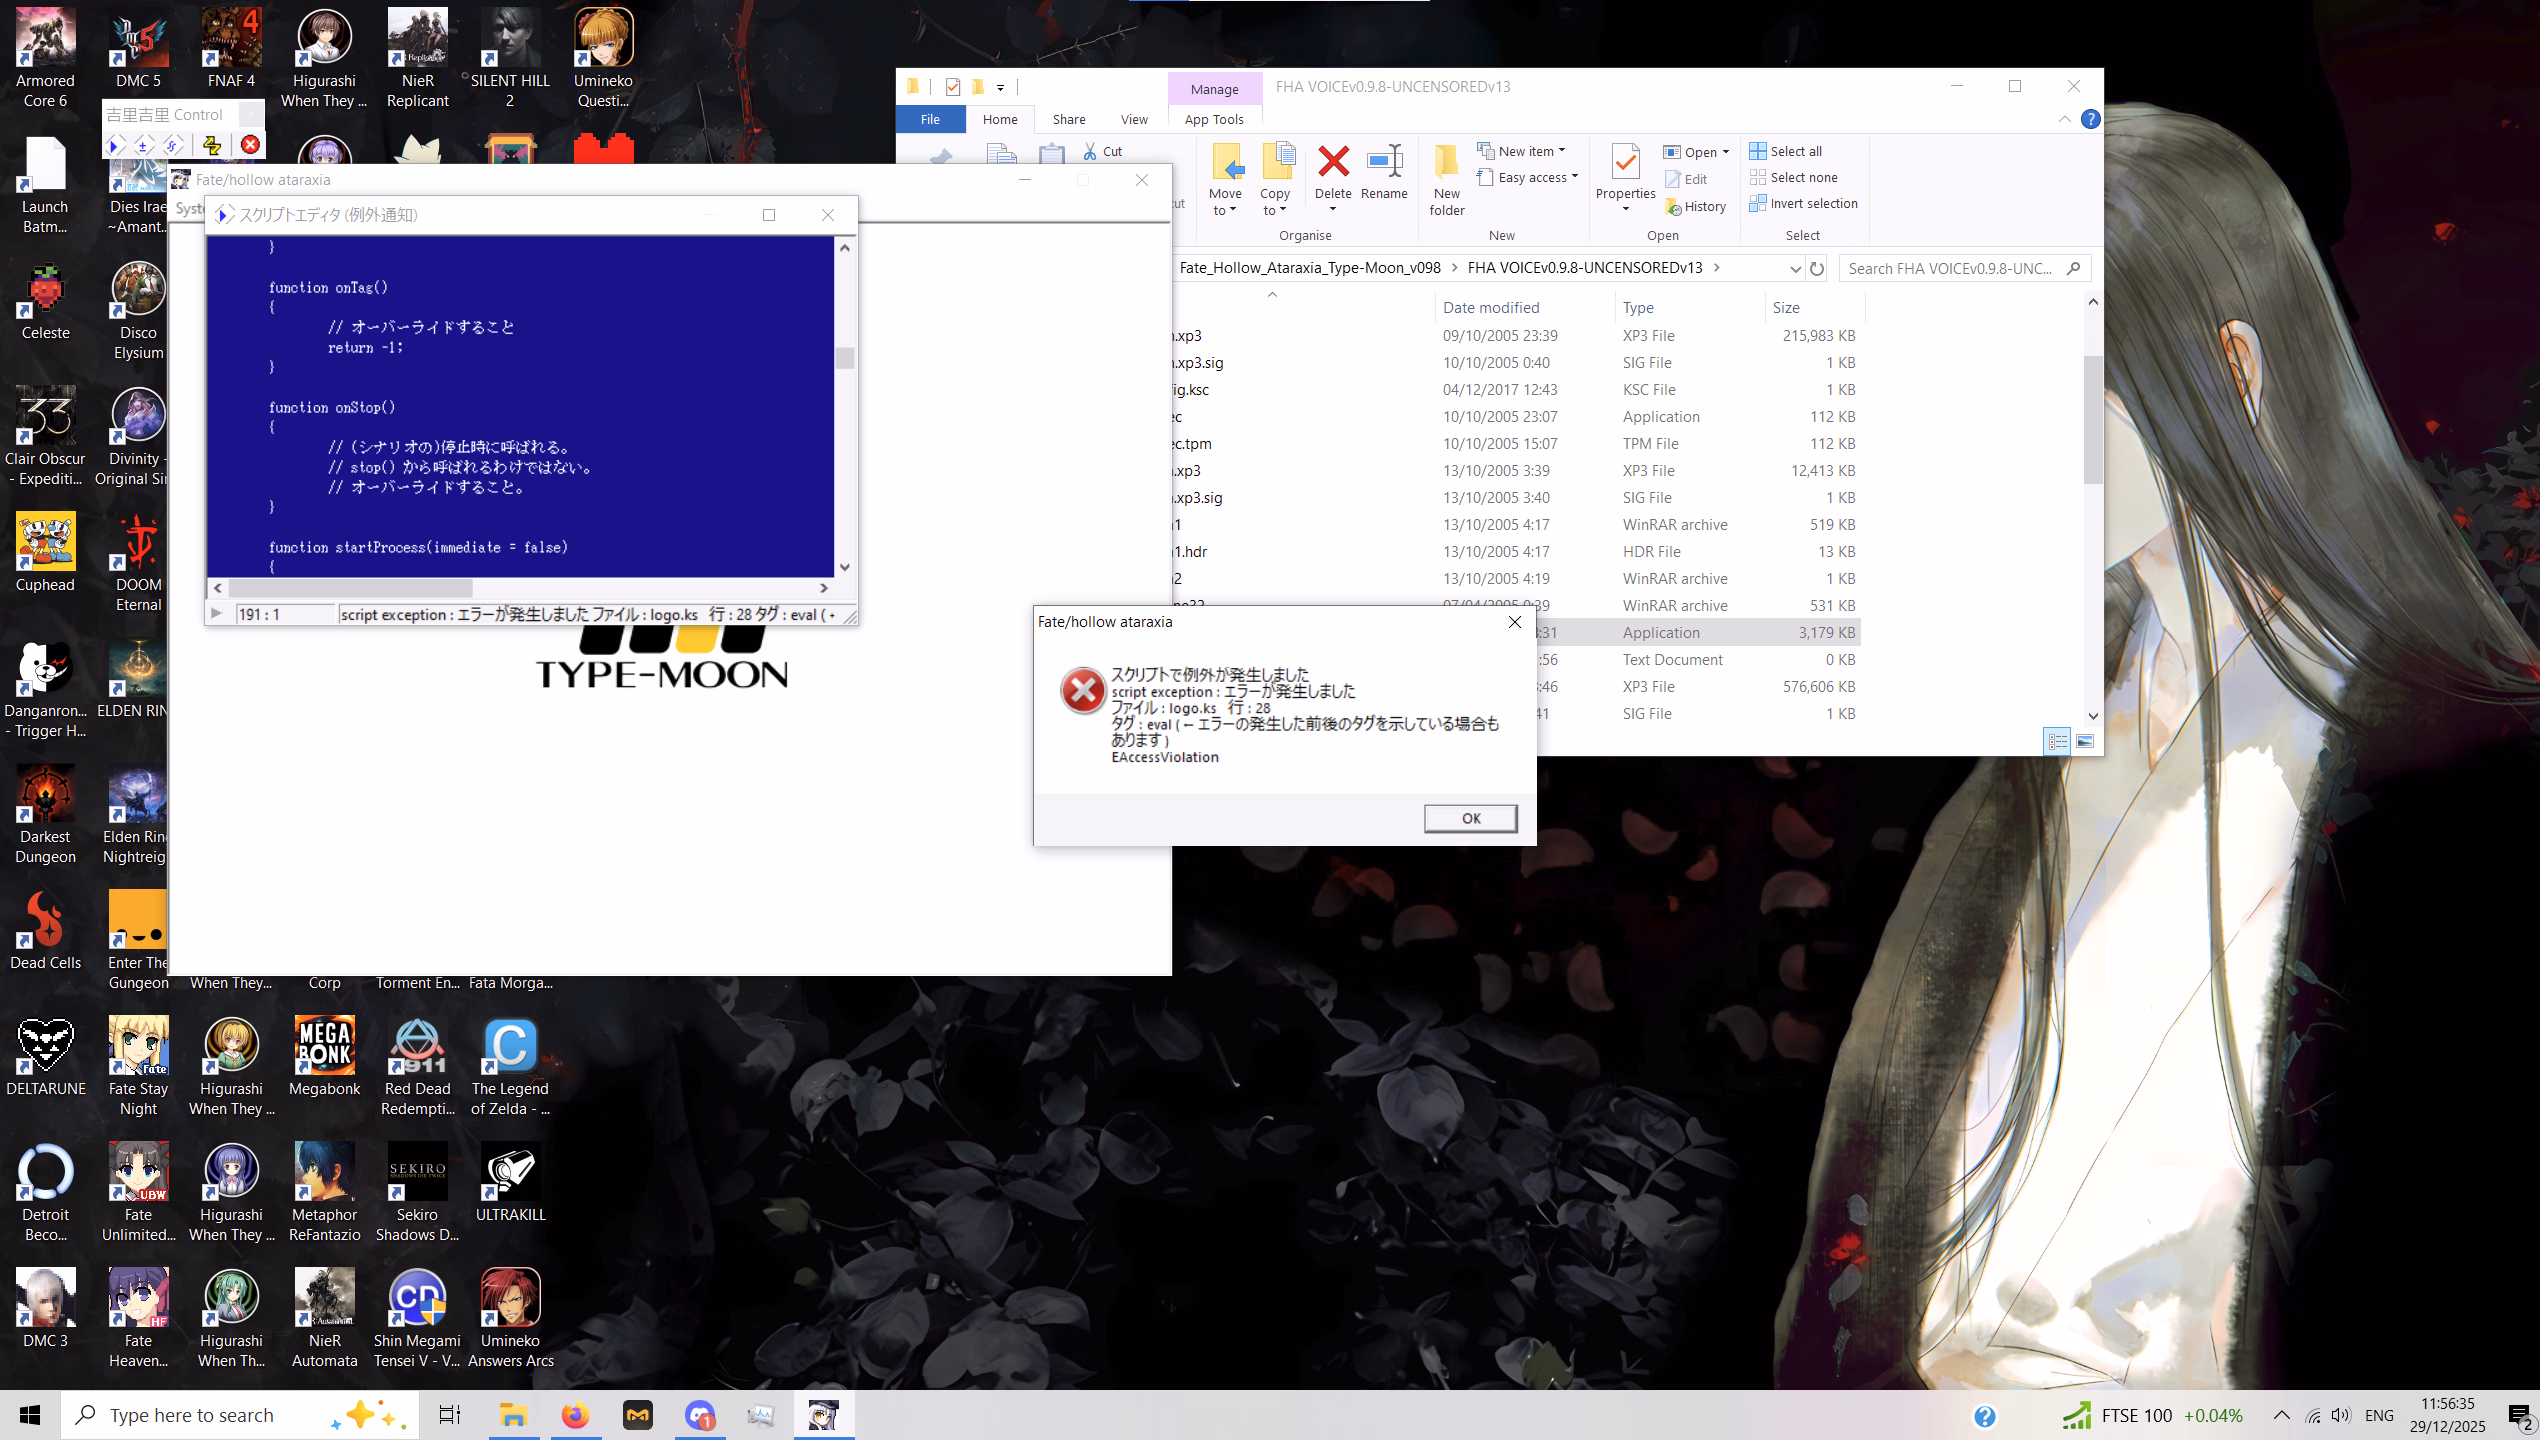Click the blue play-arrow icon in Kirikiri Control
2540x1440 pixels.
point(116,145)
